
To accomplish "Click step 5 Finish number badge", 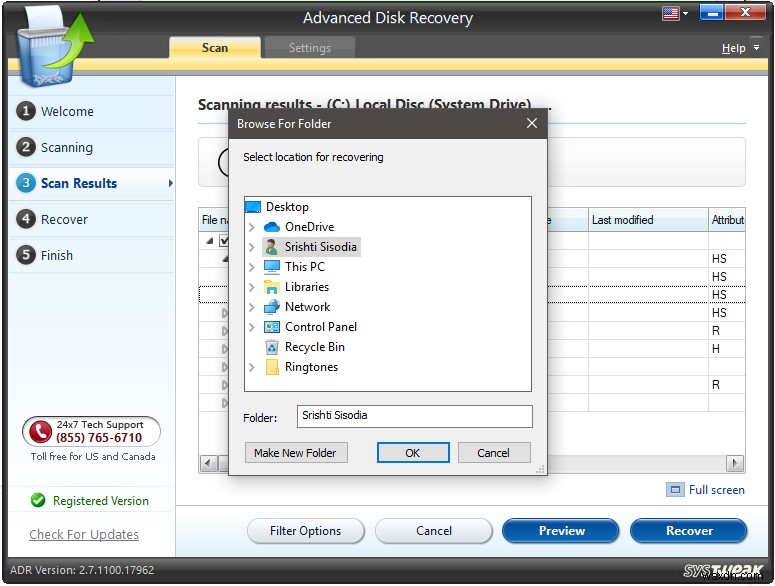I will tap(26, 255).
